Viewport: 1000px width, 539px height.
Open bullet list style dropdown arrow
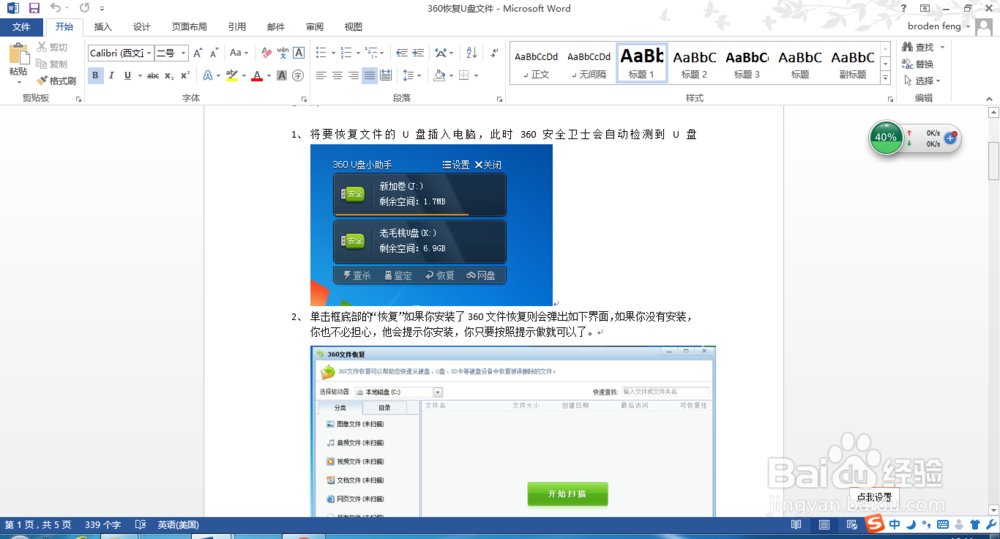click(333, 53)
